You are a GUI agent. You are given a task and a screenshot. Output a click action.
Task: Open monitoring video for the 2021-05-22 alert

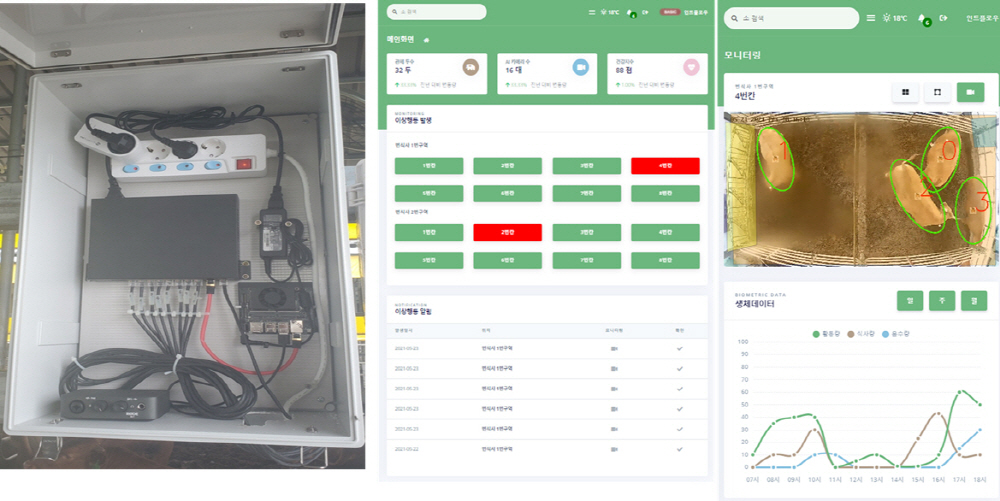tap(615, 449)
